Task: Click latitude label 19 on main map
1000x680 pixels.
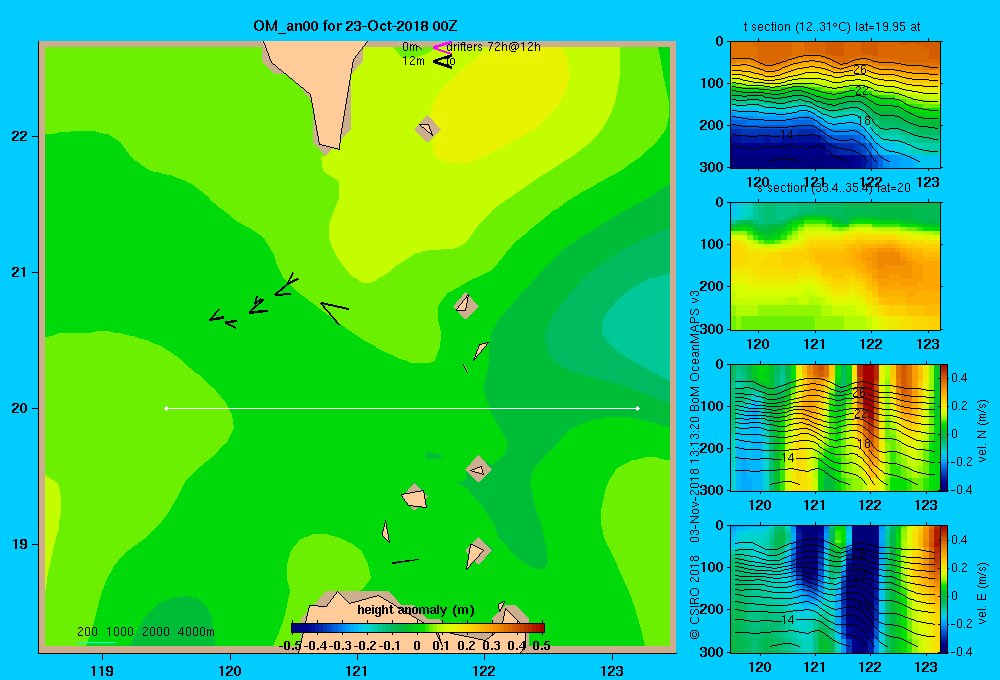Action: click(20, 544)
